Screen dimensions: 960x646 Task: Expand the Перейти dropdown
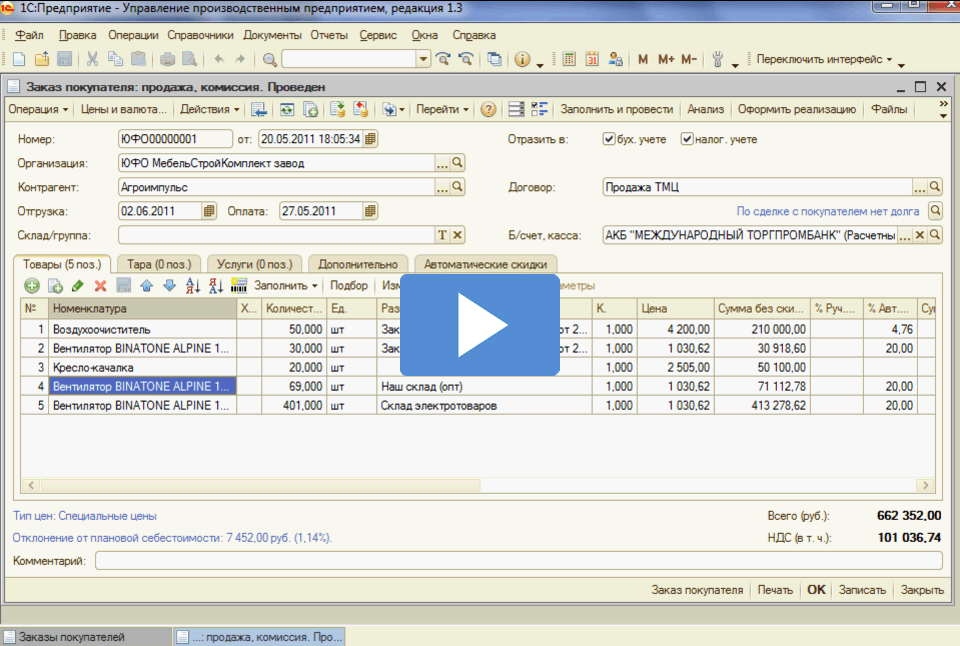coord(442,110)
